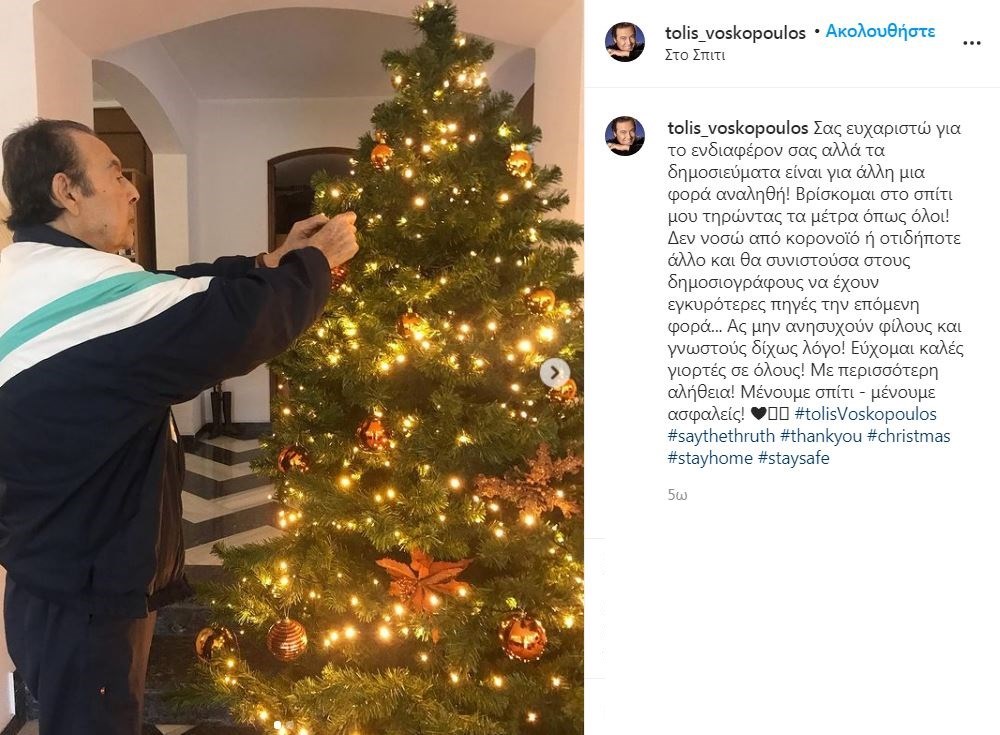Open the #stayhome hashtag
Screen dimensions: 1000x735
[710, 457]
